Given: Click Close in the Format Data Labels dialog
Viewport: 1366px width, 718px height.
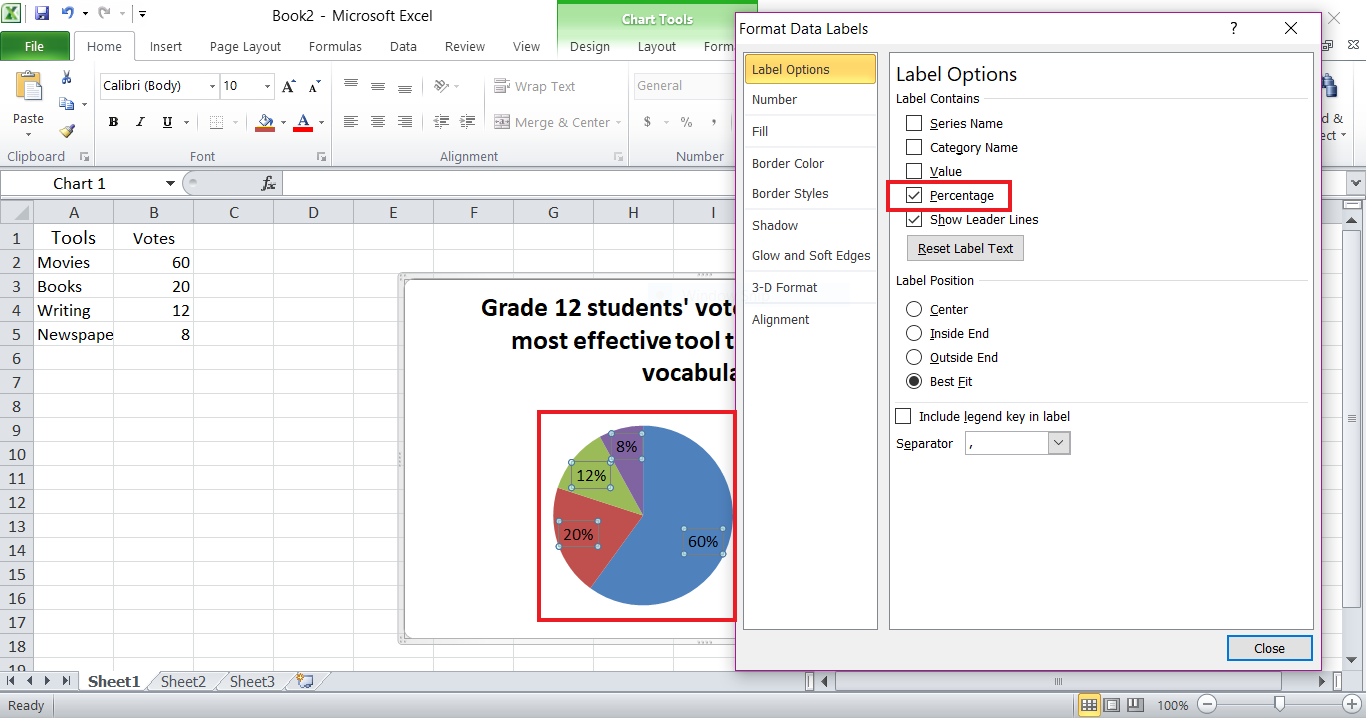Looking at the screenshot, I should 1268,648.
